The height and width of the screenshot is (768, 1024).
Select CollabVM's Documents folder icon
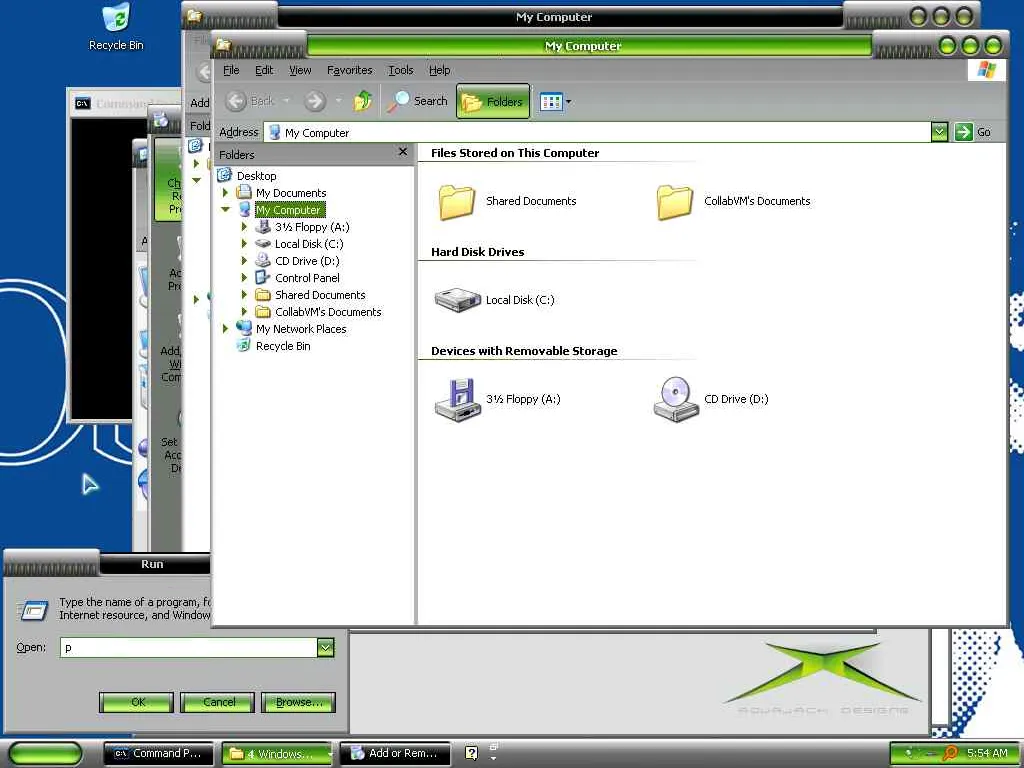[x=675, y=202]
